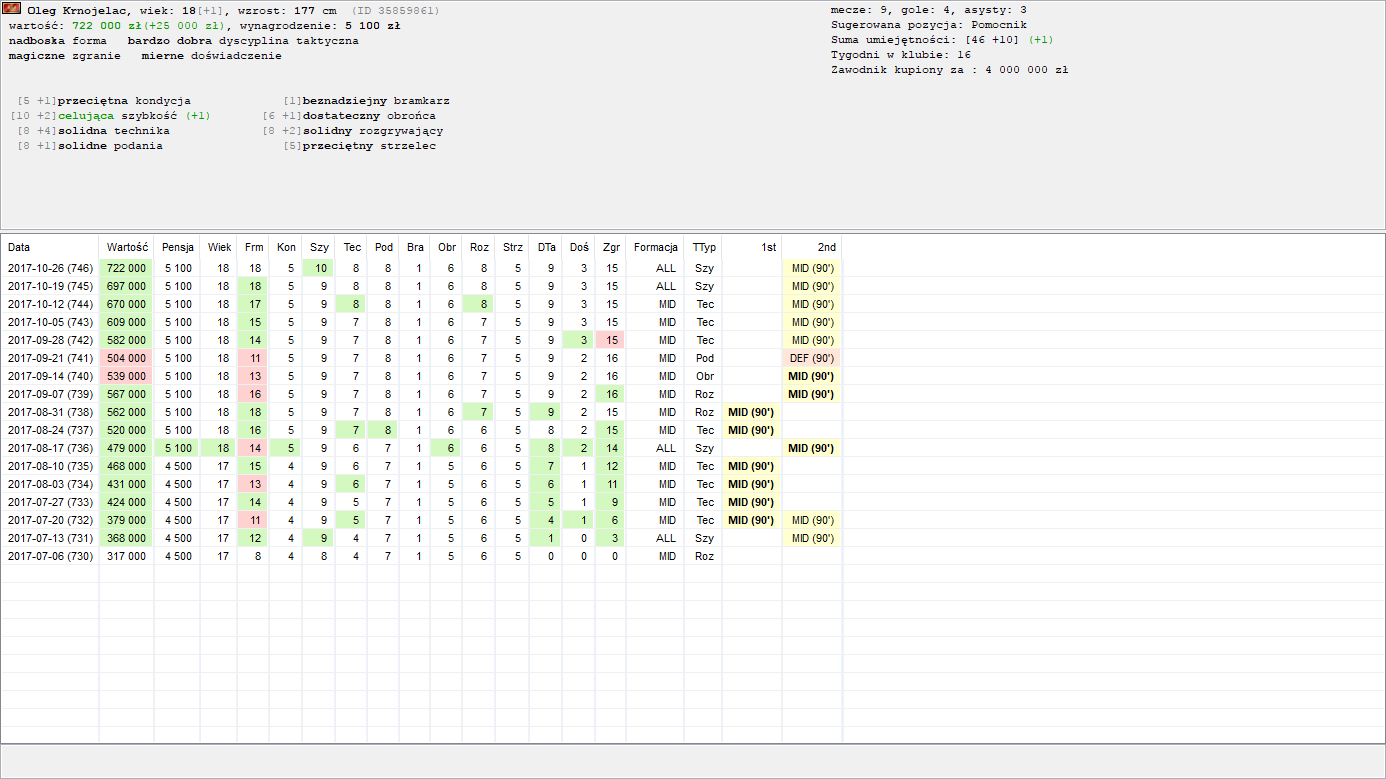Click the 2nd column header
Viewport: 1386px width, 779px height.
coord(826,247)
